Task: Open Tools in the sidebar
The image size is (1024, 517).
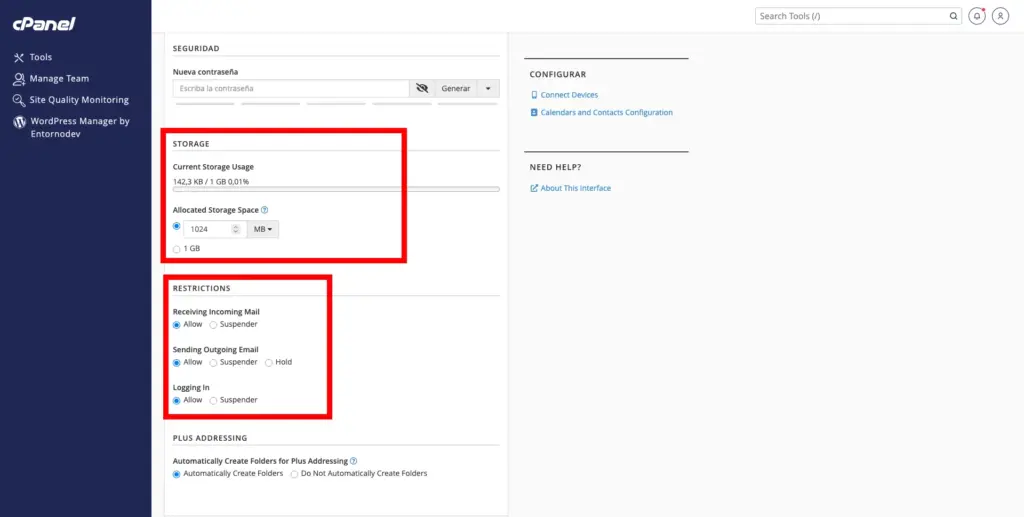Action: 40,57
